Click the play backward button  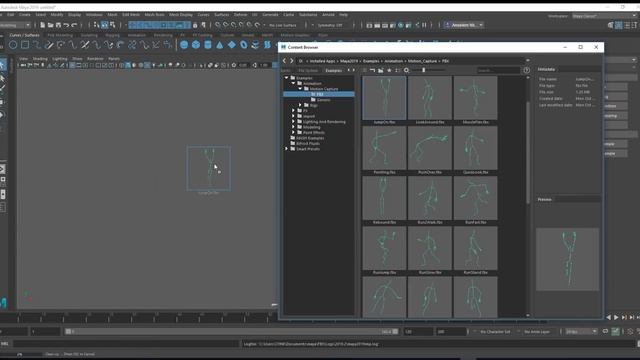(x=609, y=317)
